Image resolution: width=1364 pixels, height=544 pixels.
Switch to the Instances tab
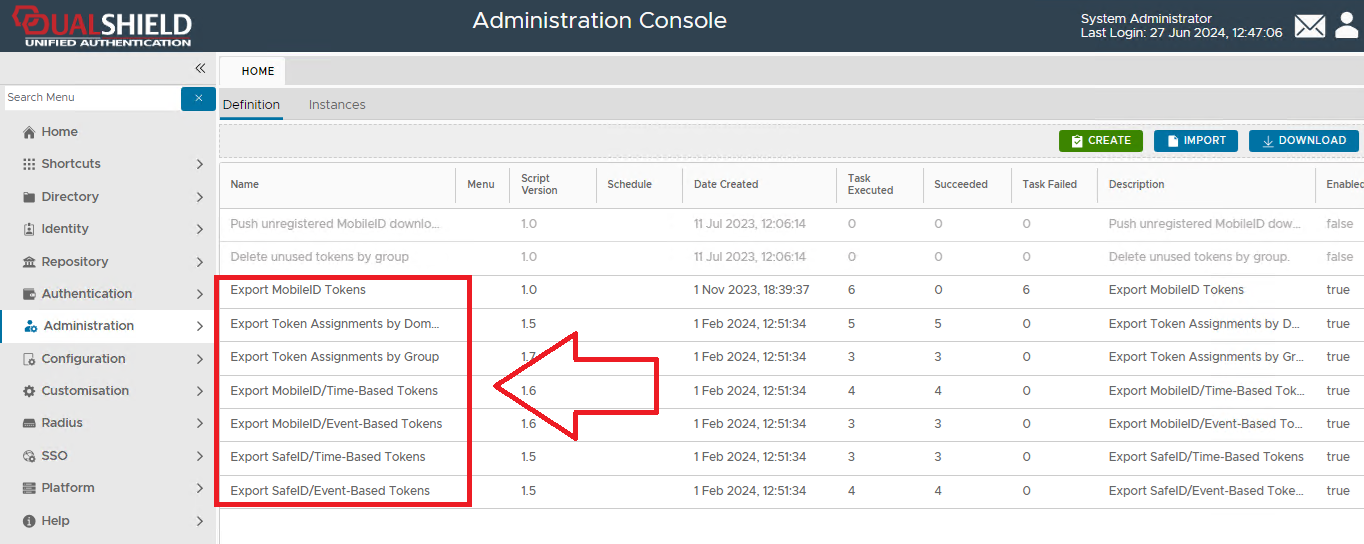pyautogui.click(x=337, y=105)
